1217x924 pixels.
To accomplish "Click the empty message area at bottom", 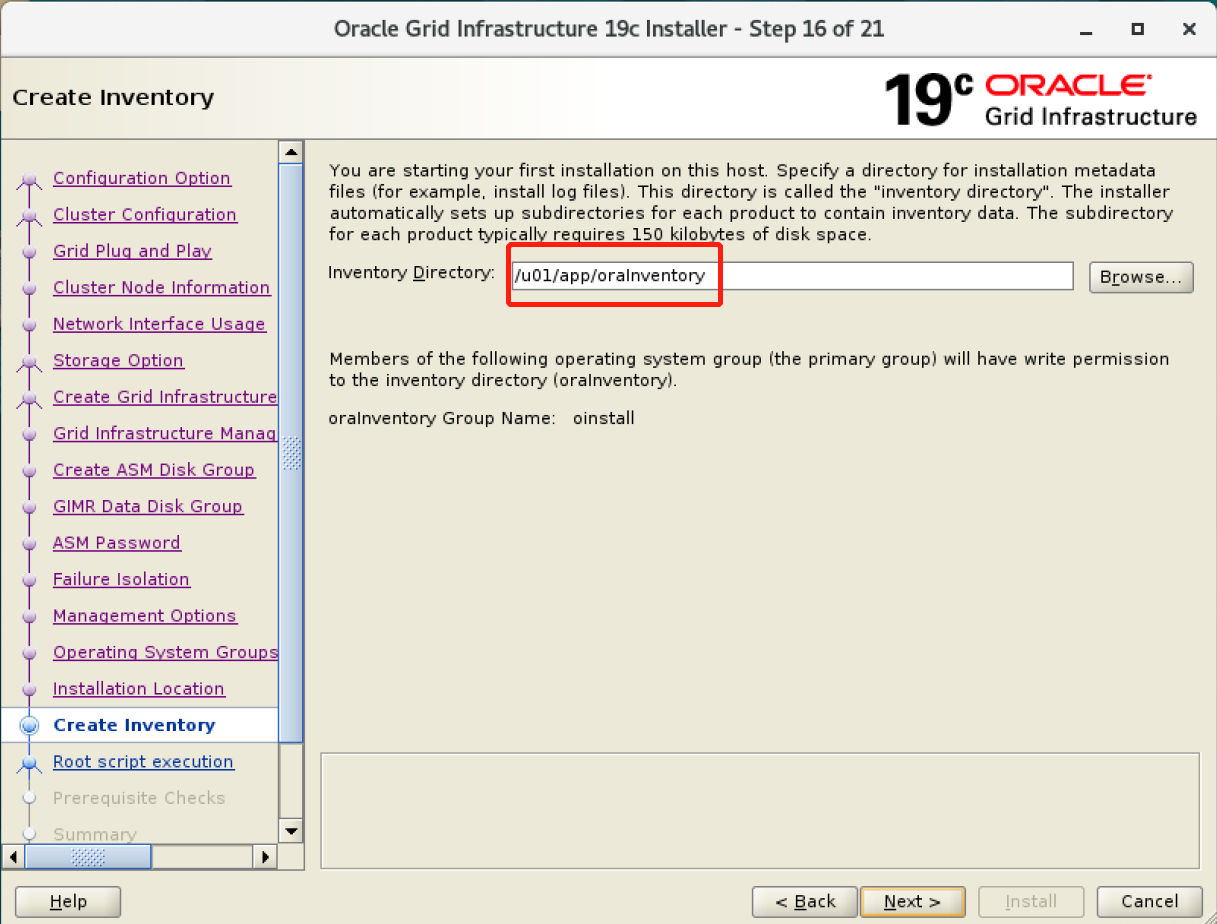I will pyautogui.click(x=759, y=810).
